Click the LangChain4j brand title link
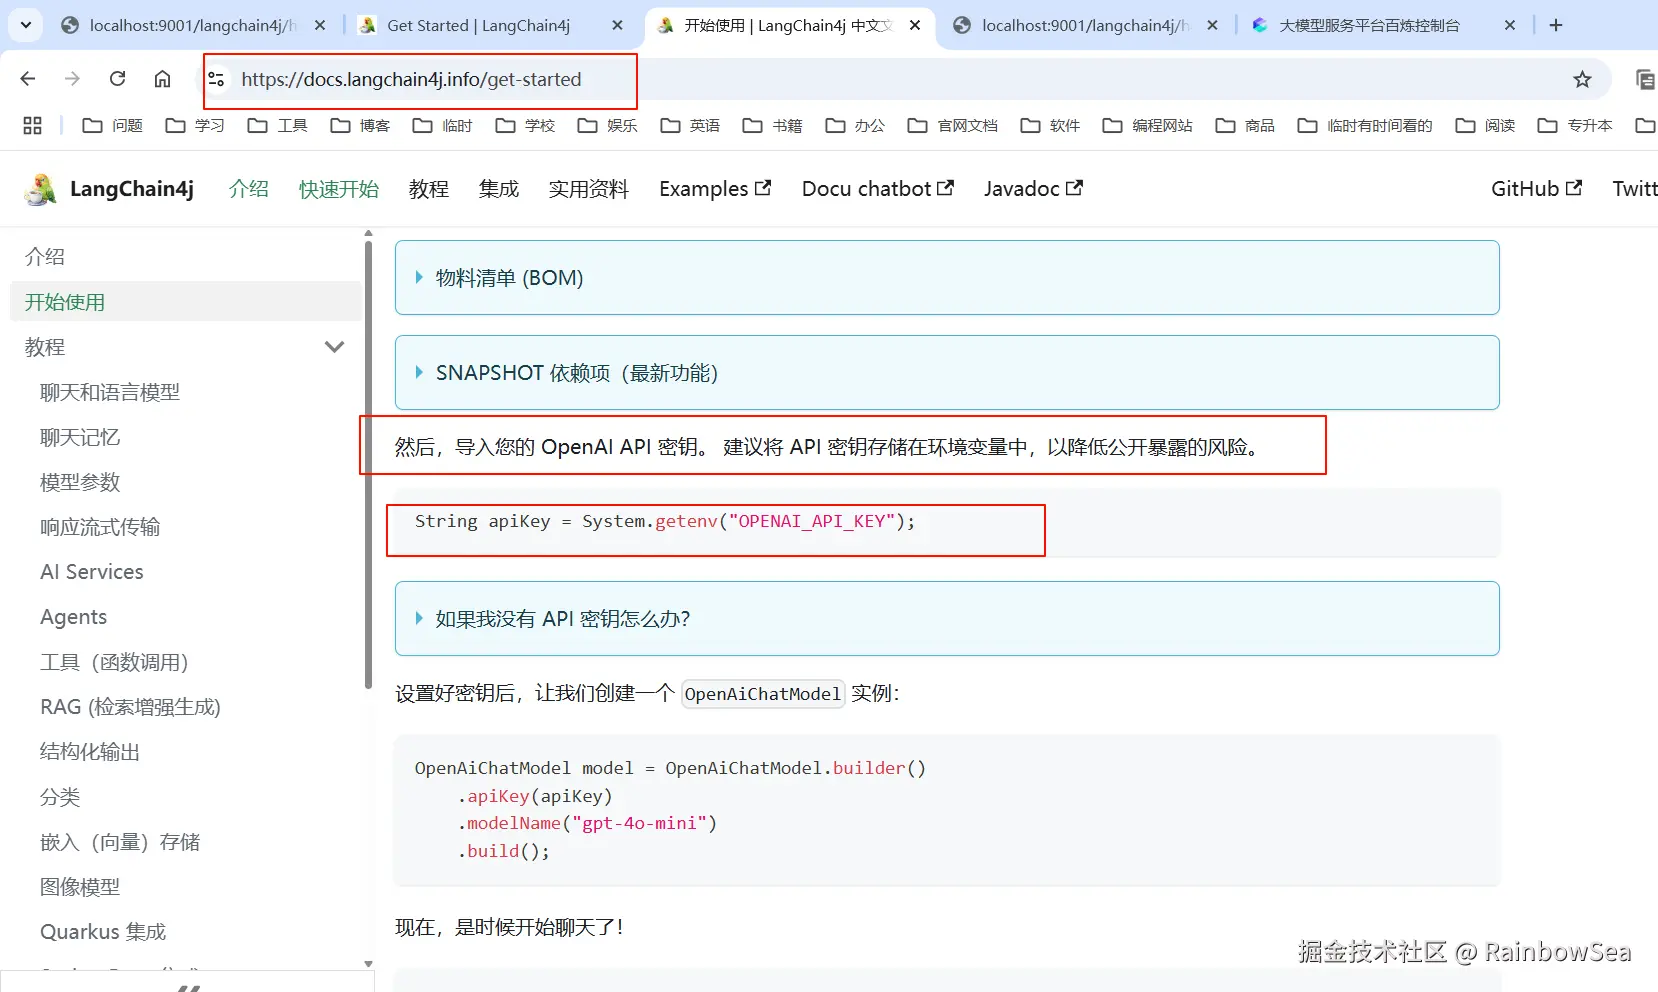Image resolution: width=1658 pixels, height=992 pixels. tap(132, 189)
